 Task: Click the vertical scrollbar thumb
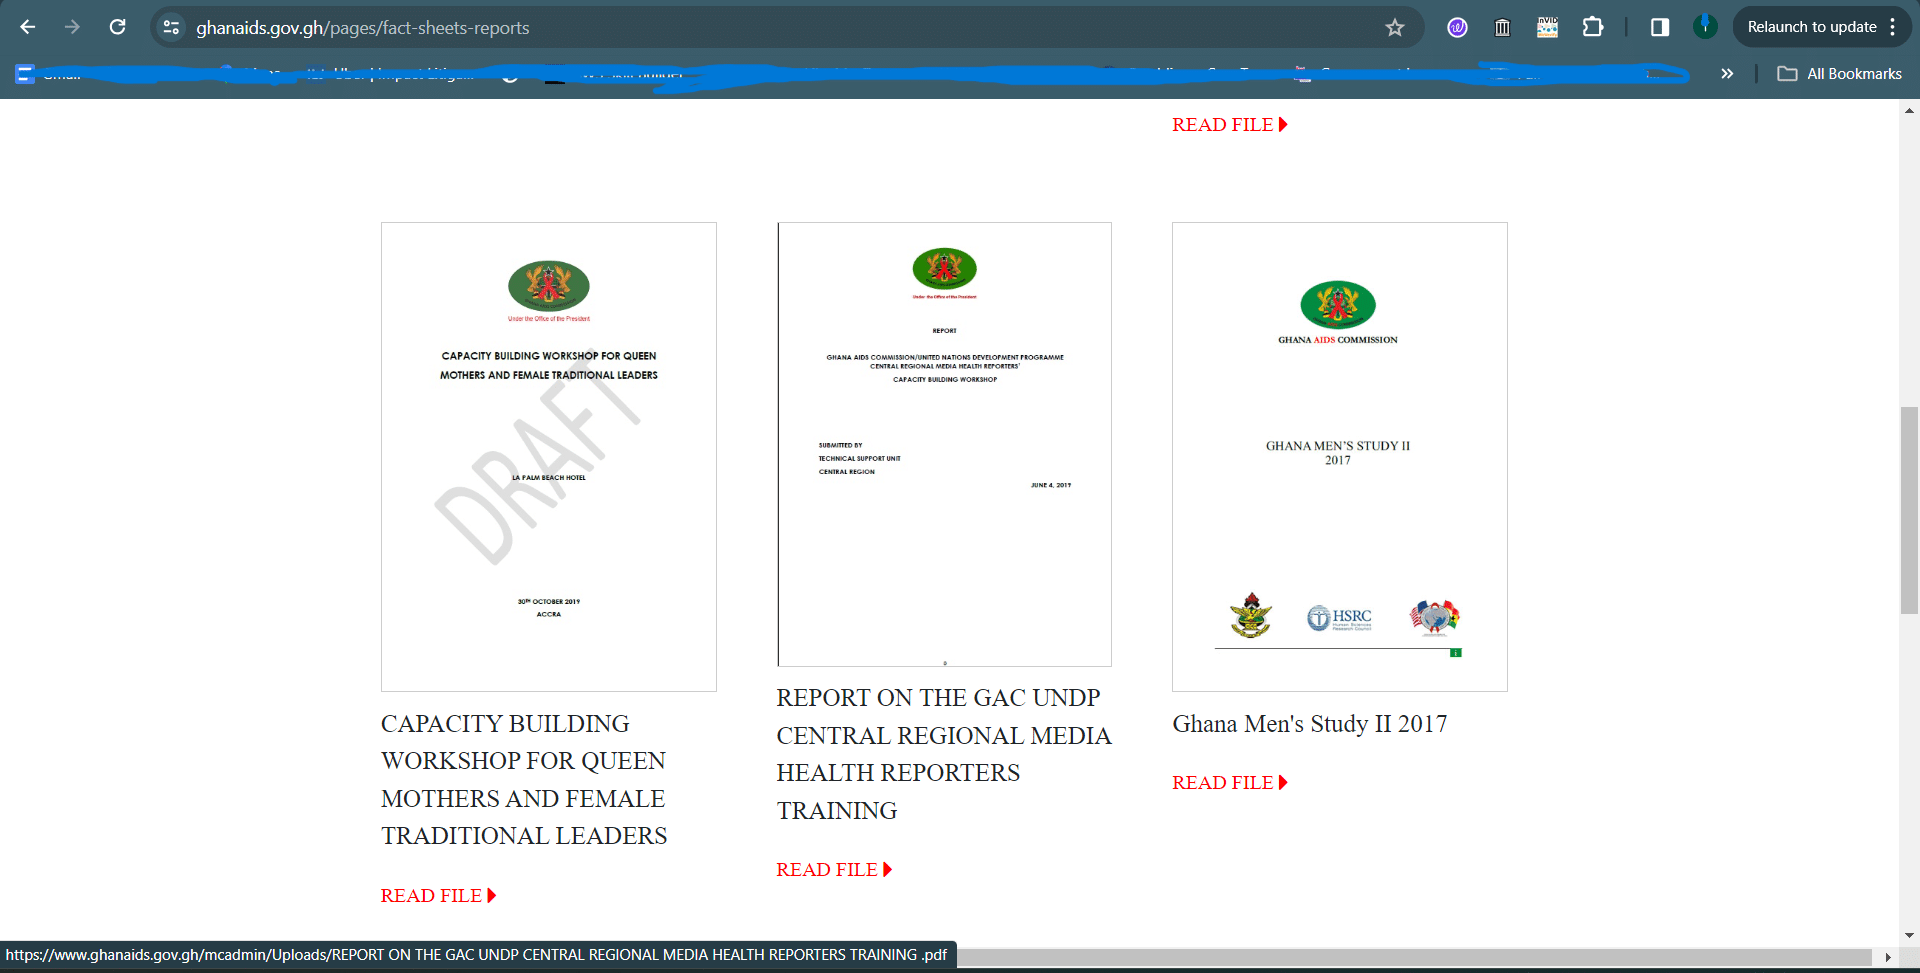1909,510
